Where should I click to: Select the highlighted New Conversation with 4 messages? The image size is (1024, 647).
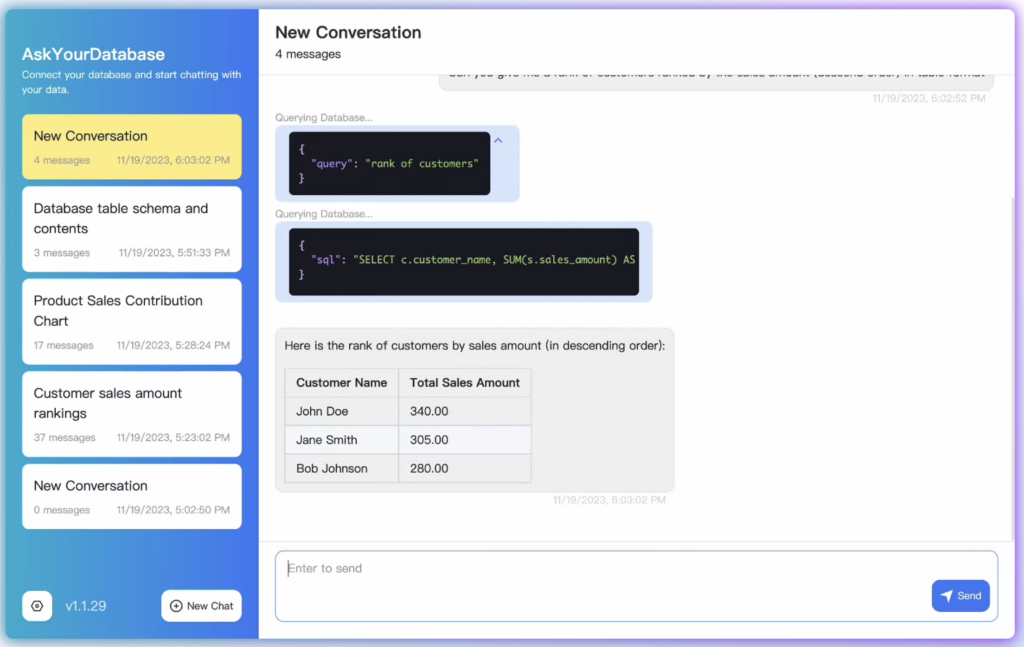pyautogui.click(x=131, y=146)
